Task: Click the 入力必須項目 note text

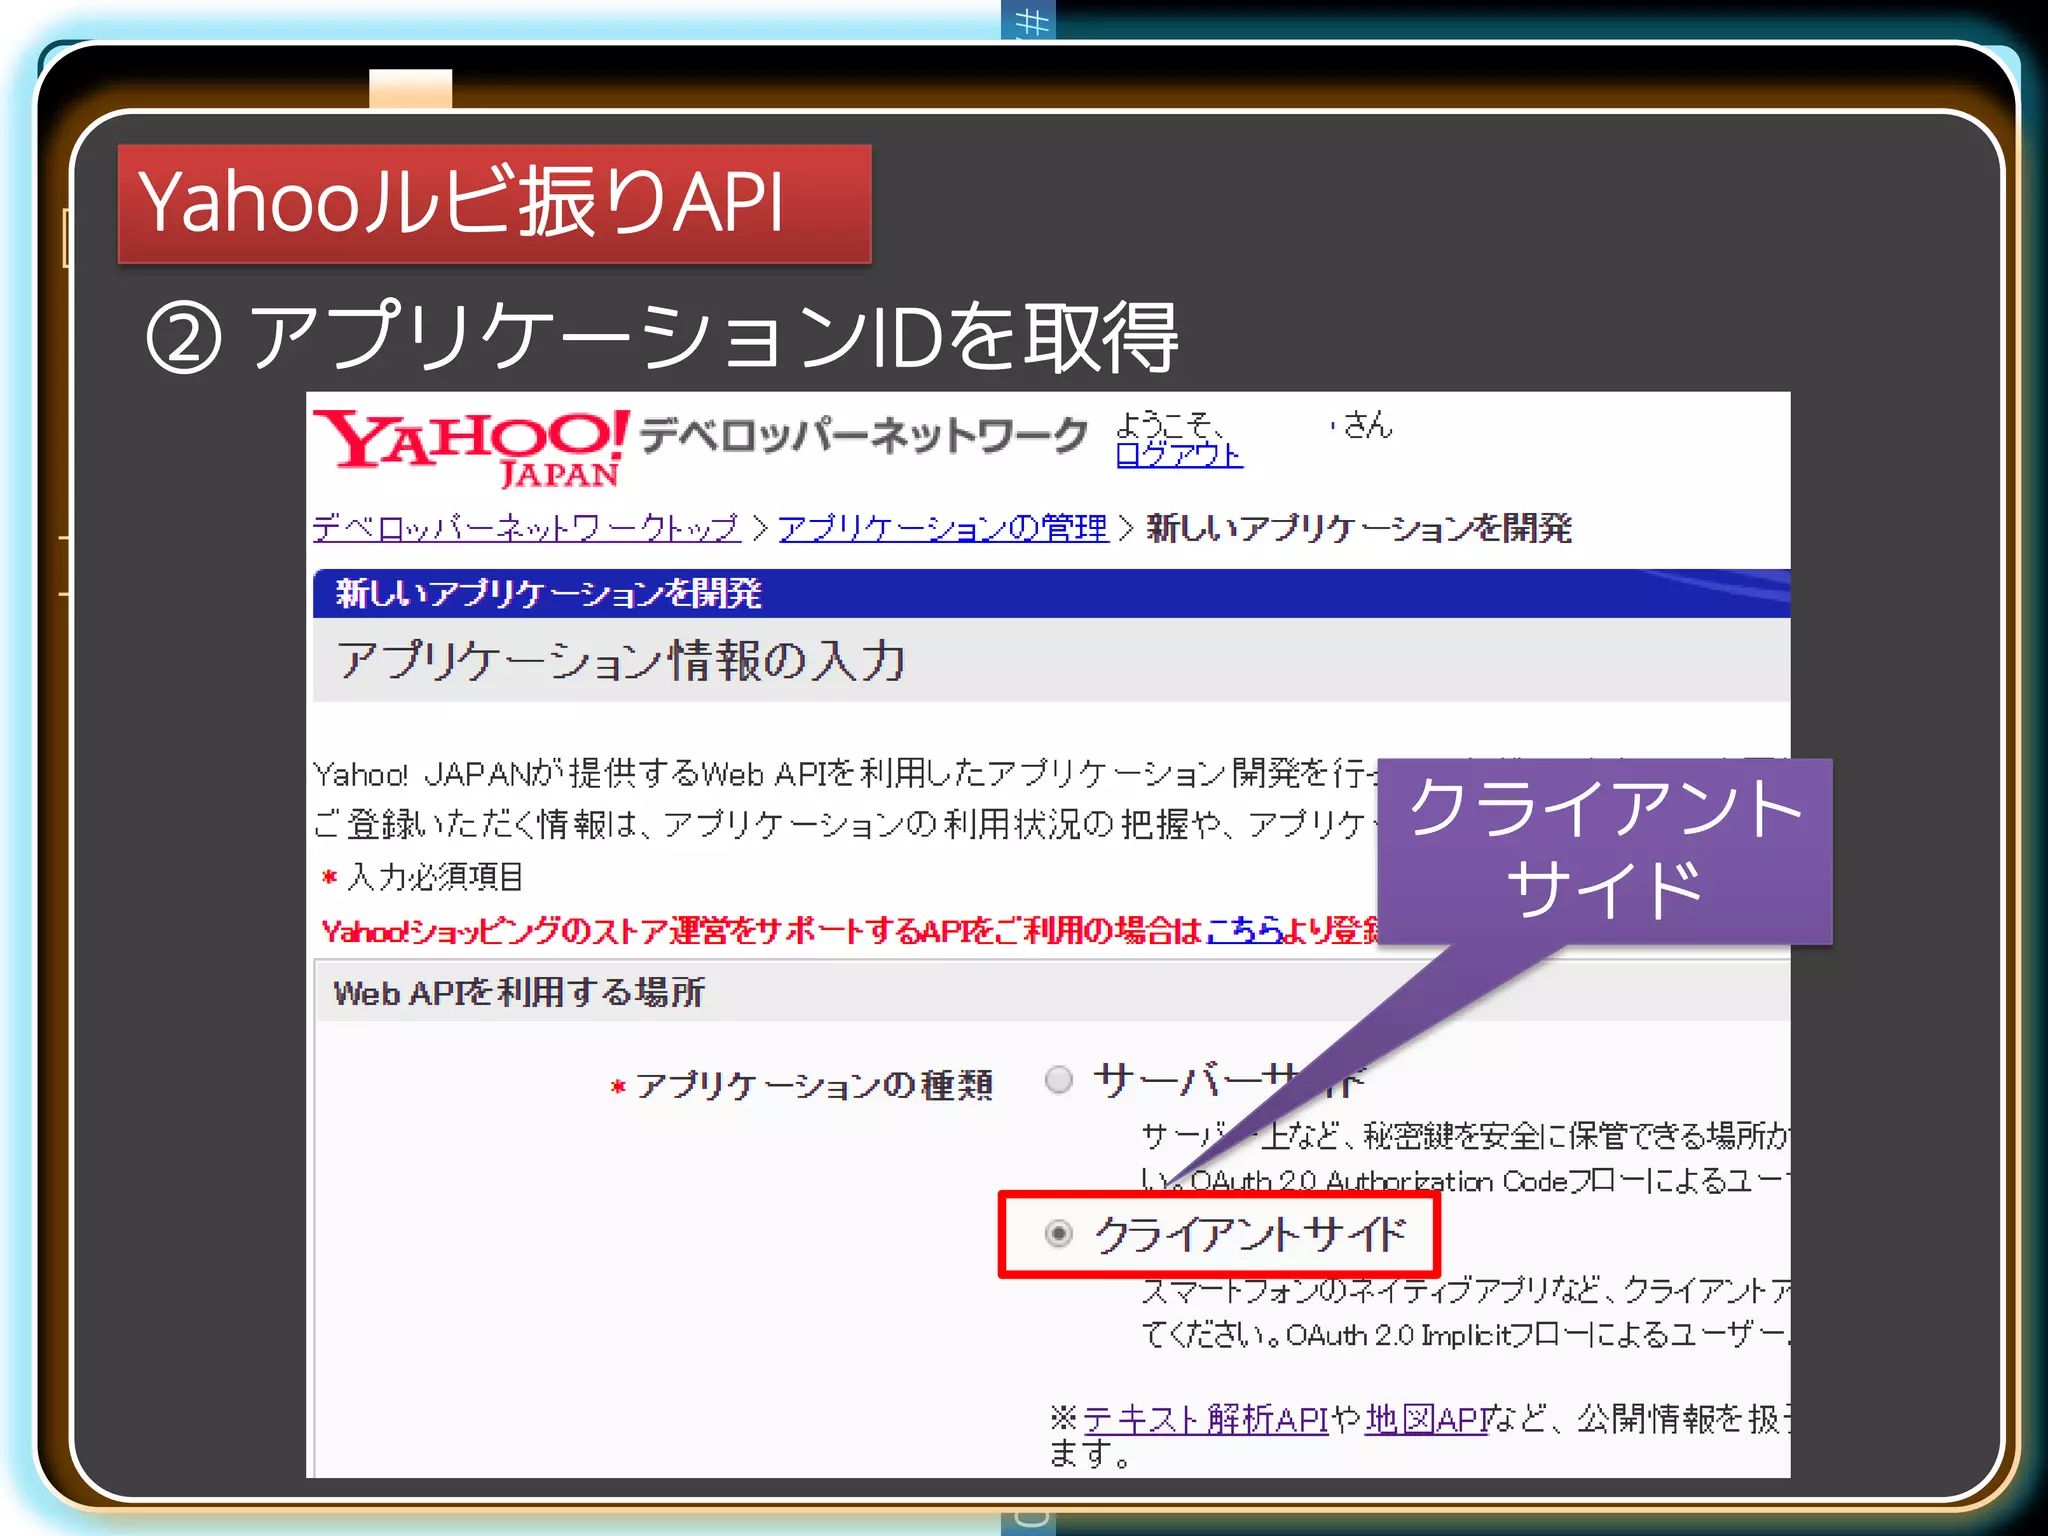Action: 435,877
